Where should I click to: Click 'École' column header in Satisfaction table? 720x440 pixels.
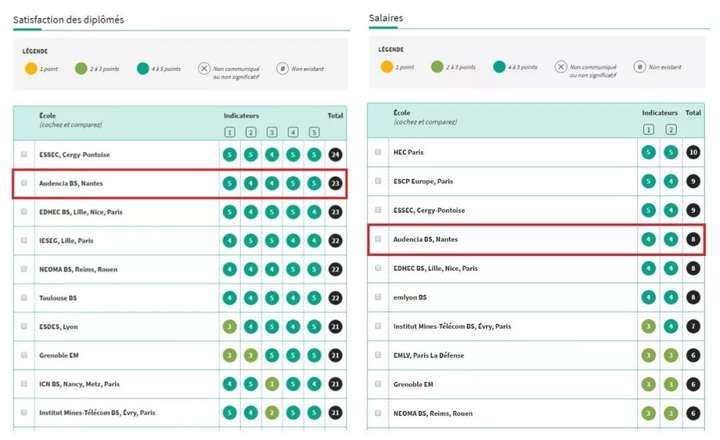pyautogui.click(x=47, y=116)
